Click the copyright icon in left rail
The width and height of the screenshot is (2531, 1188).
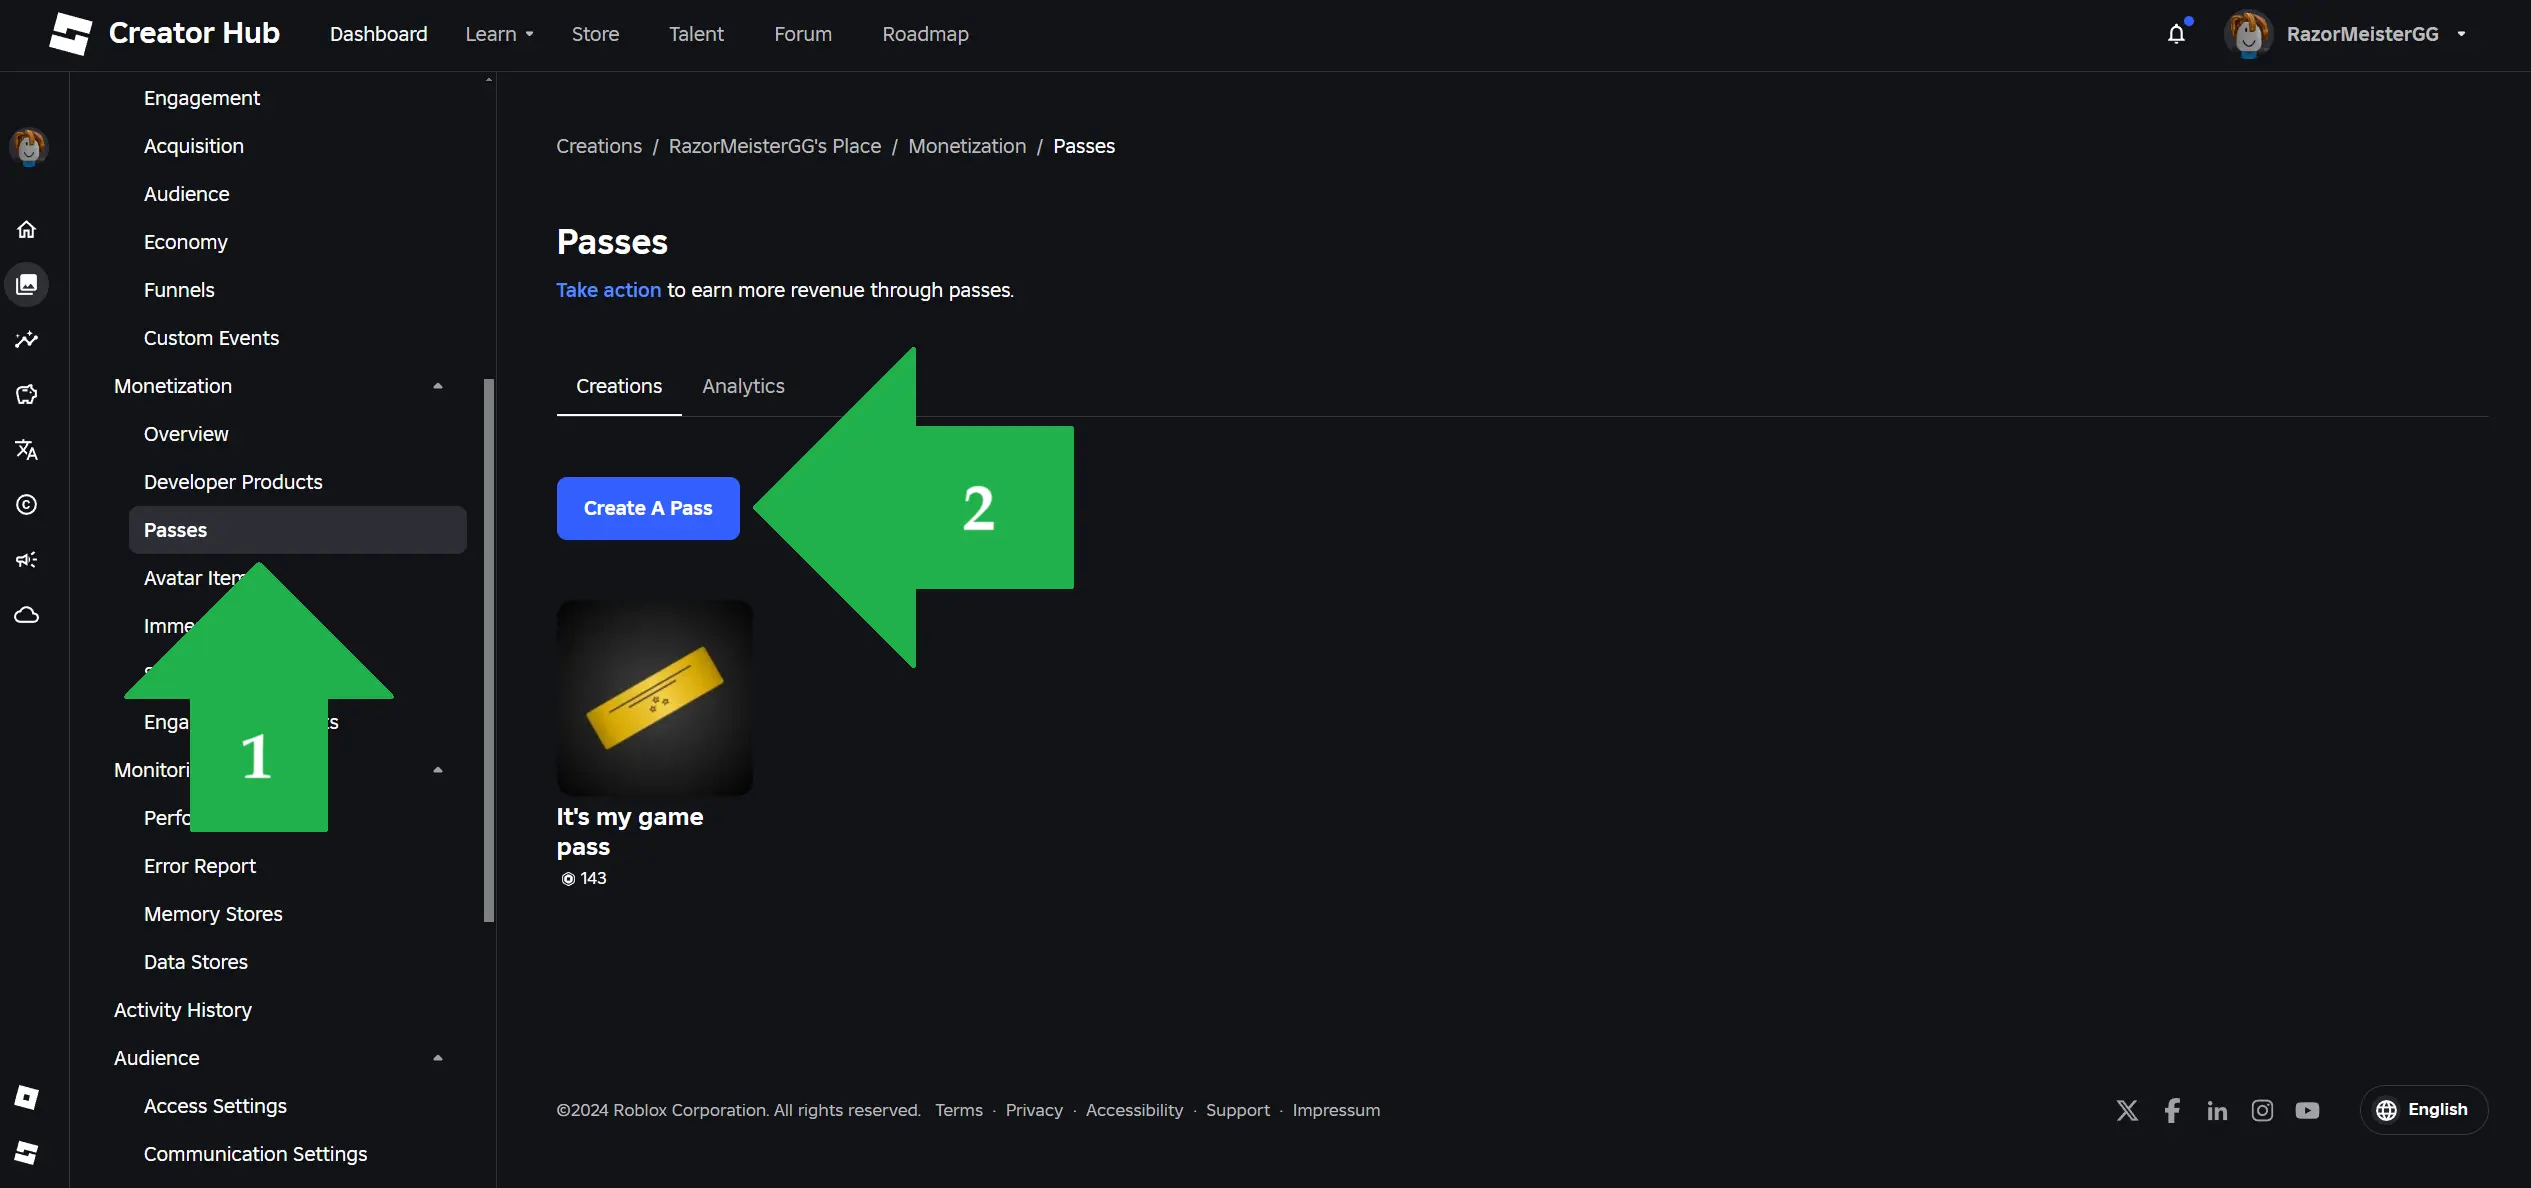click(27, 504)
